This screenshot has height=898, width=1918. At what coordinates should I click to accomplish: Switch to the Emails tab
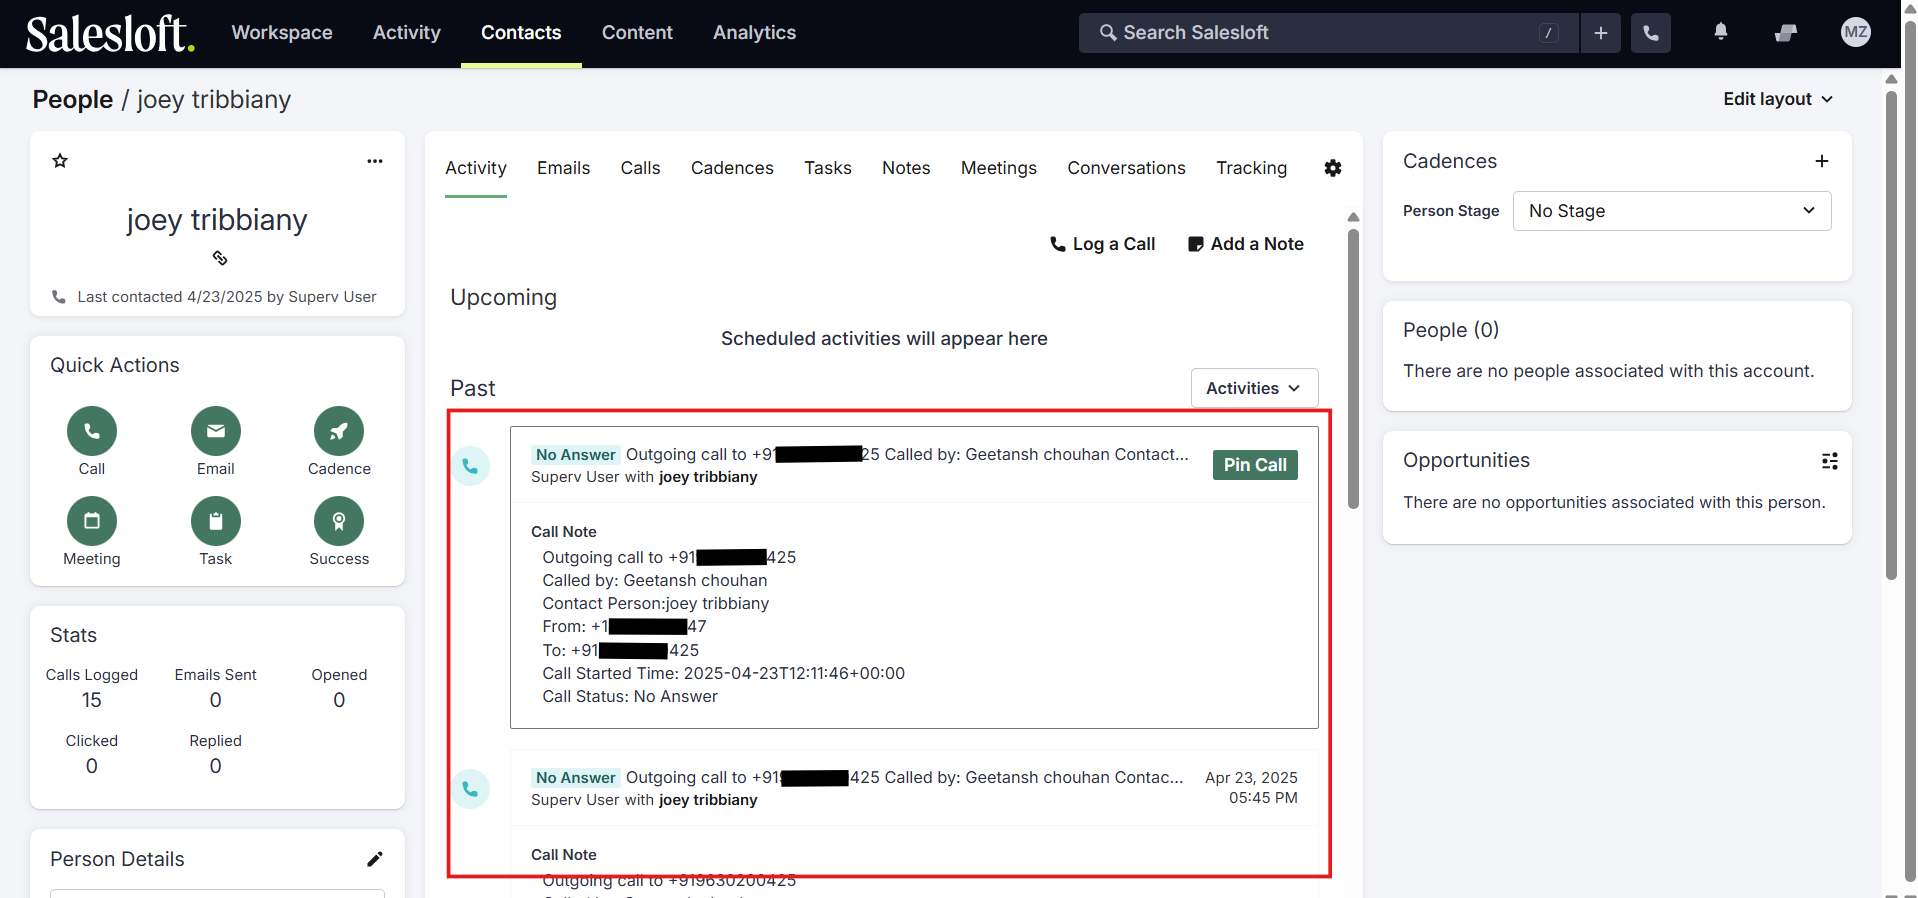coord(563,168)
